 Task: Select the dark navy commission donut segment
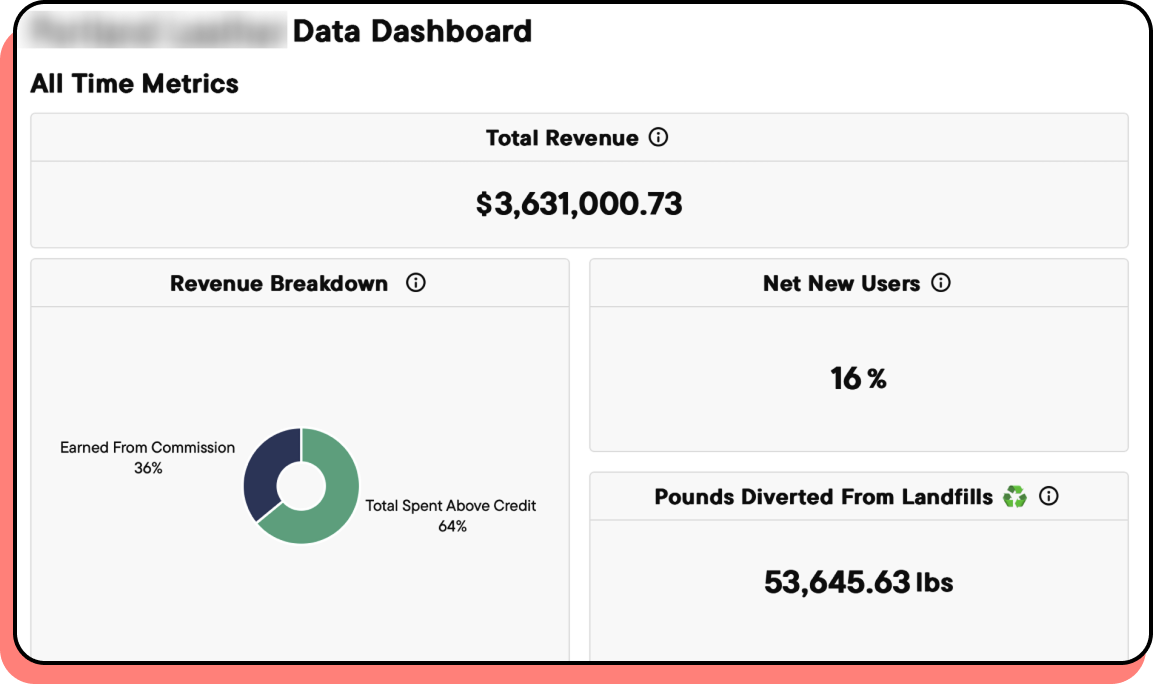pos(266,471)
